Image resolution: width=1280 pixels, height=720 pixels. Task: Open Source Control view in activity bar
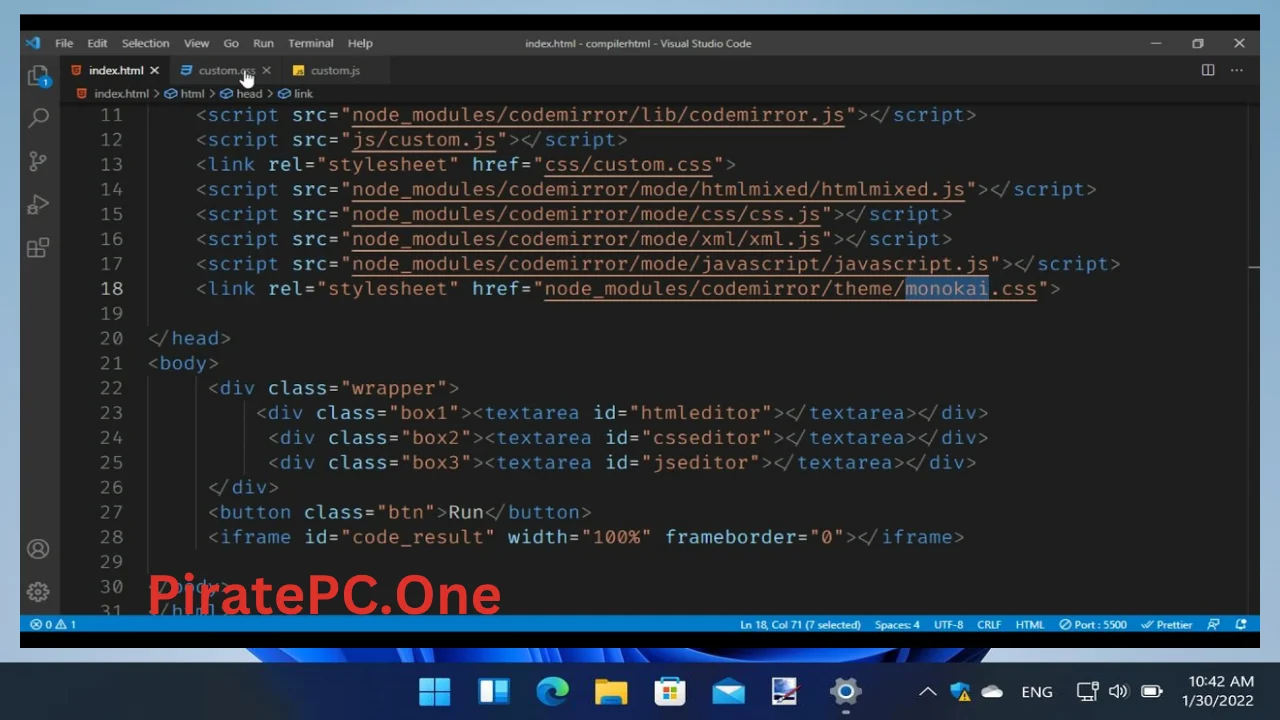click(38, 161)
